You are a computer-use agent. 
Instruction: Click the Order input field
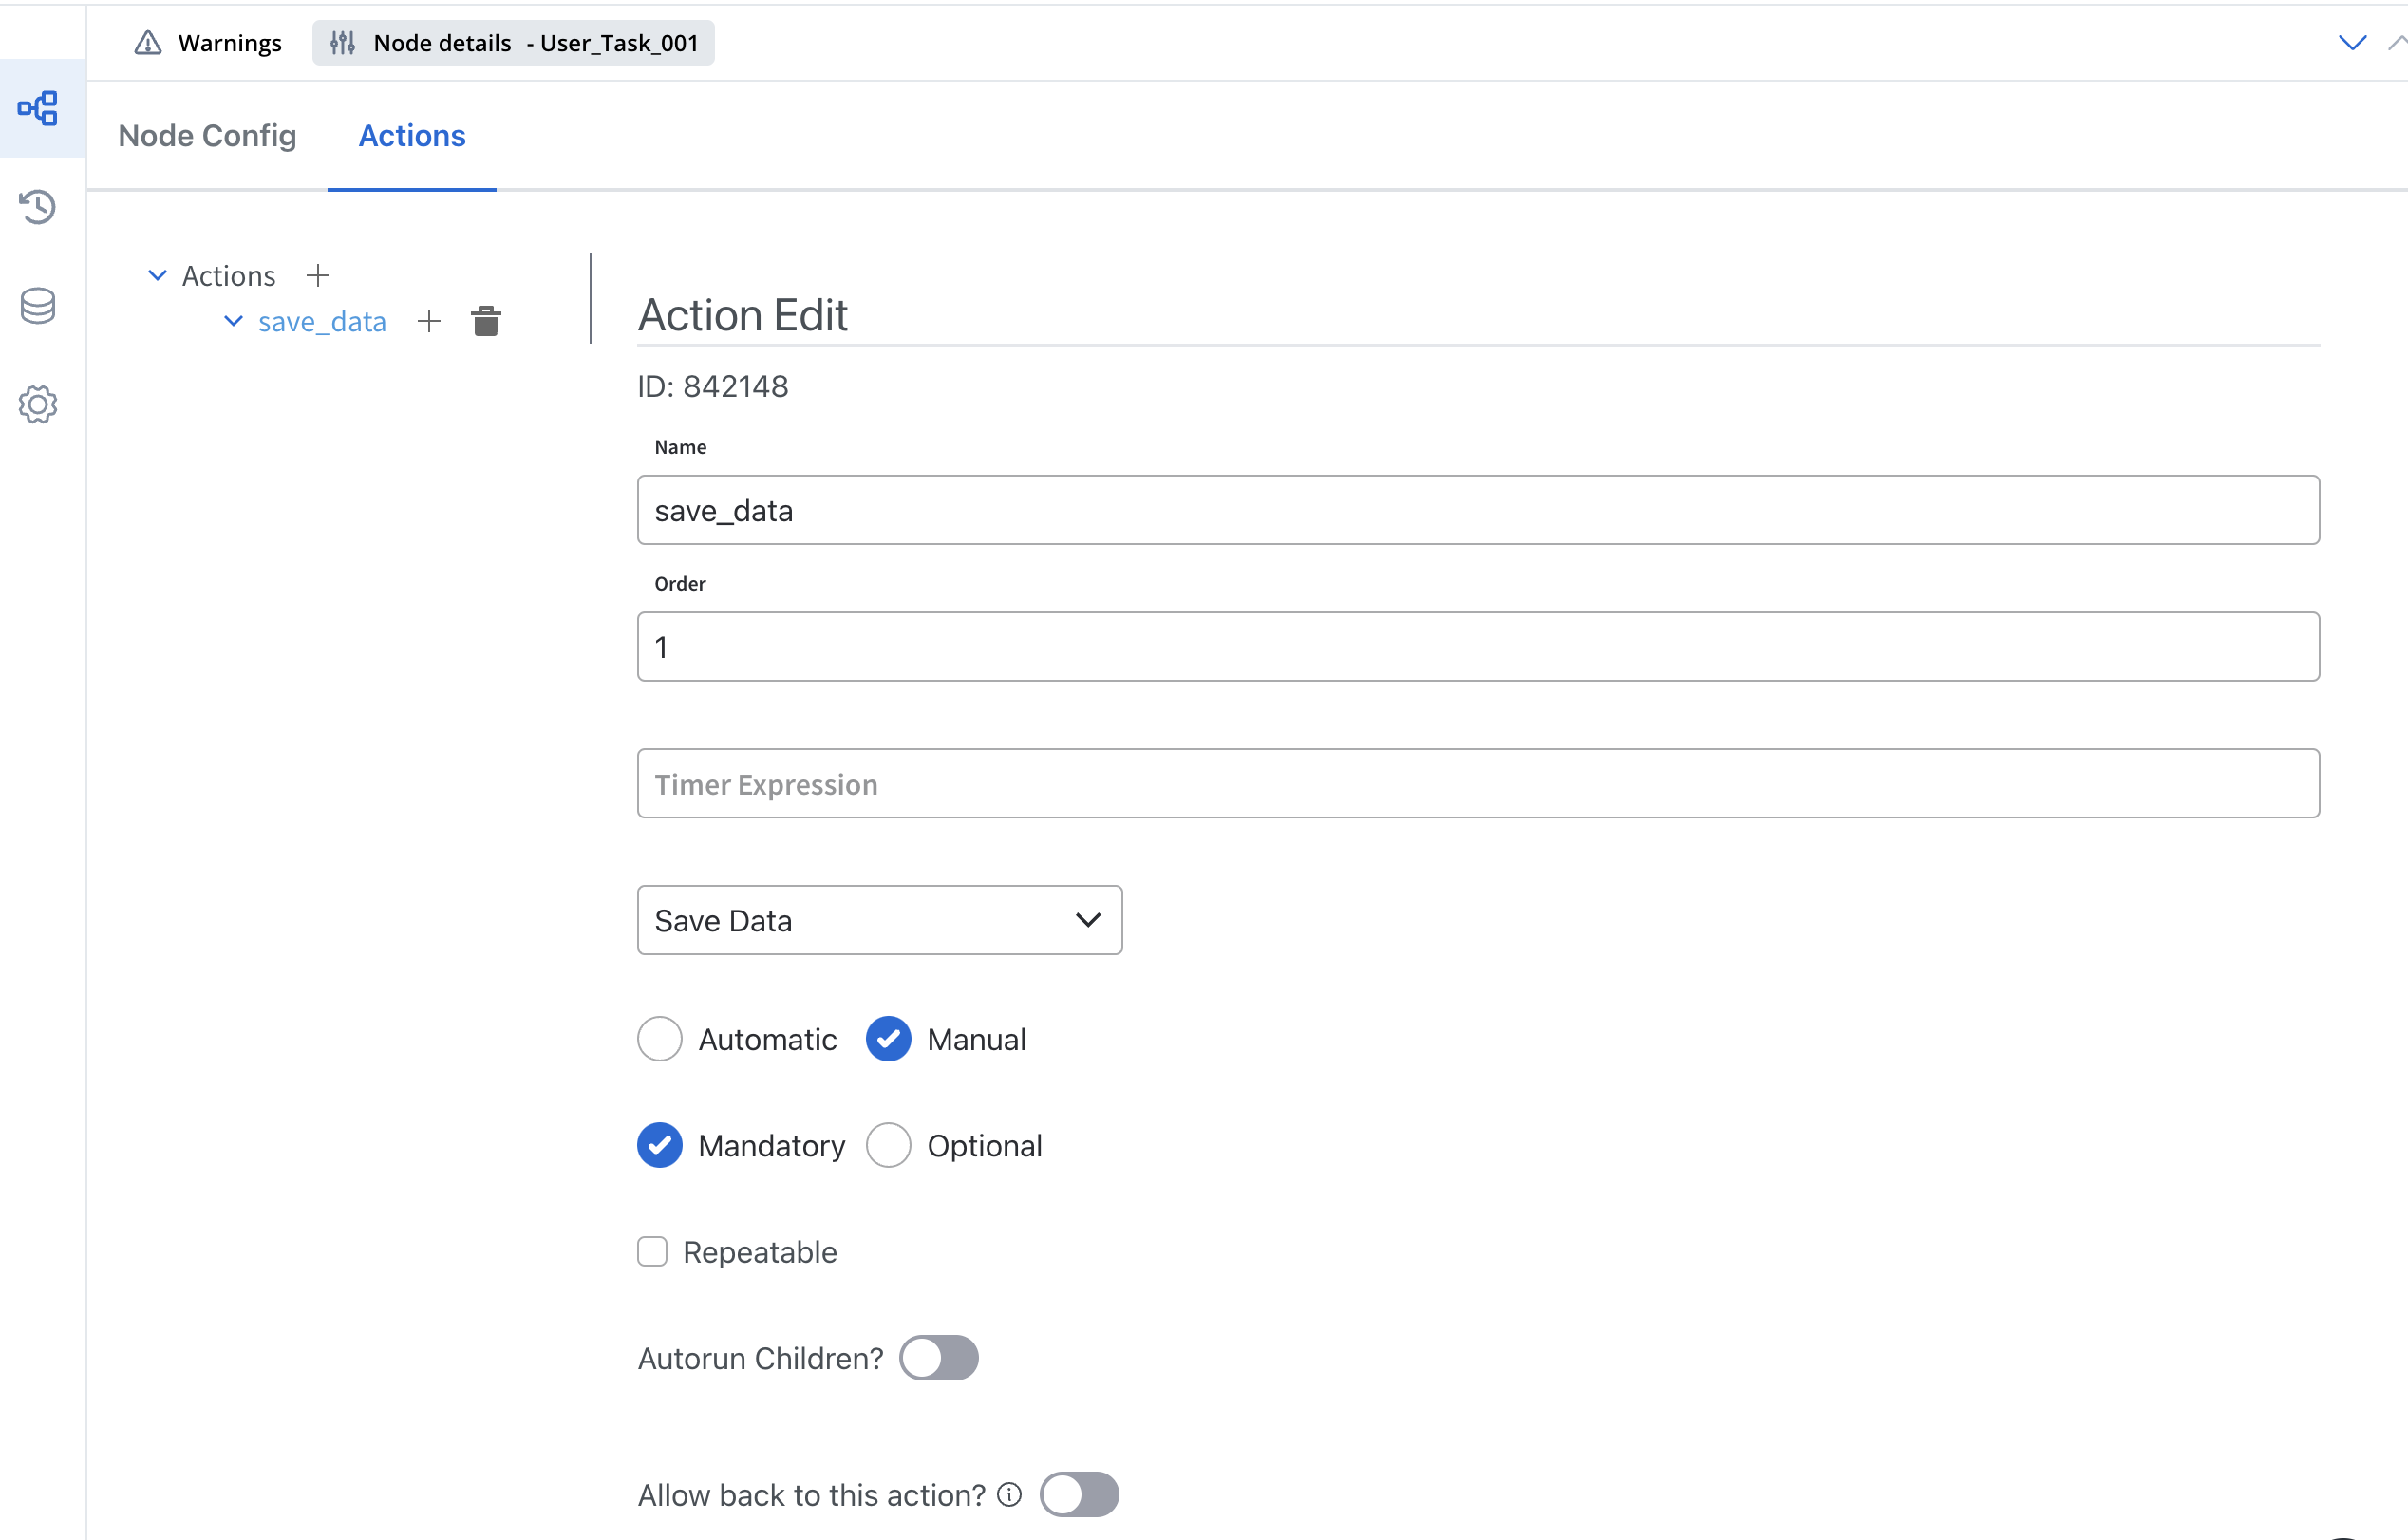pyautogui.click(x=1478, y=647)
